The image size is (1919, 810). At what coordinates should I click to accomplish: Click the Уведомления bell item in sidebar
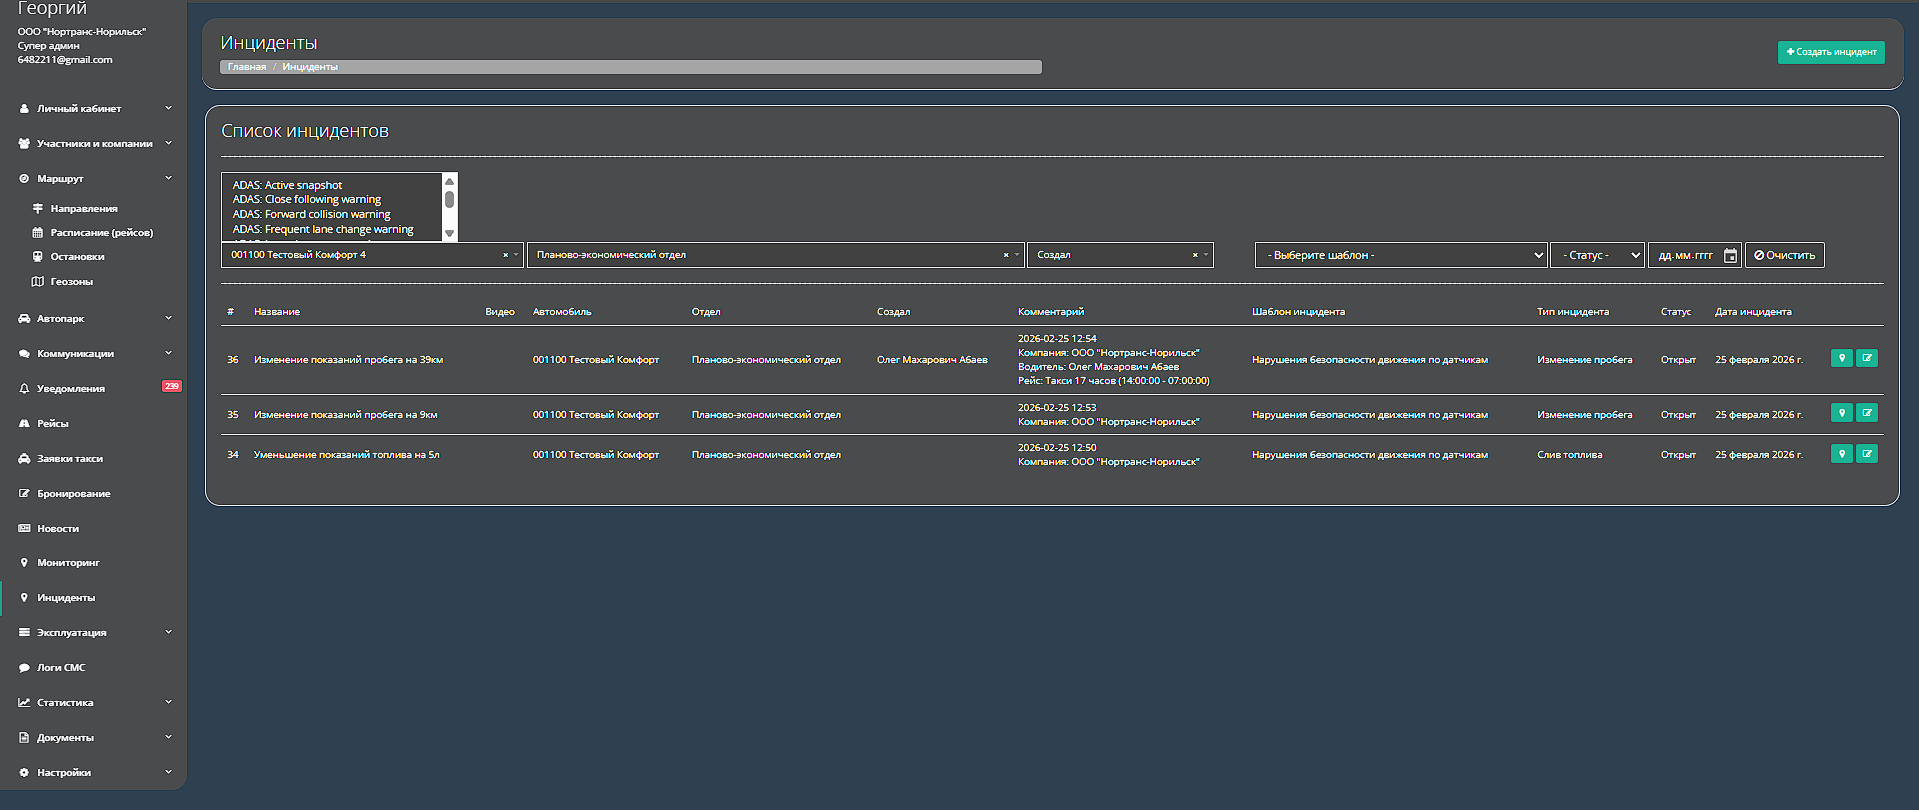(x=70, y=388)
